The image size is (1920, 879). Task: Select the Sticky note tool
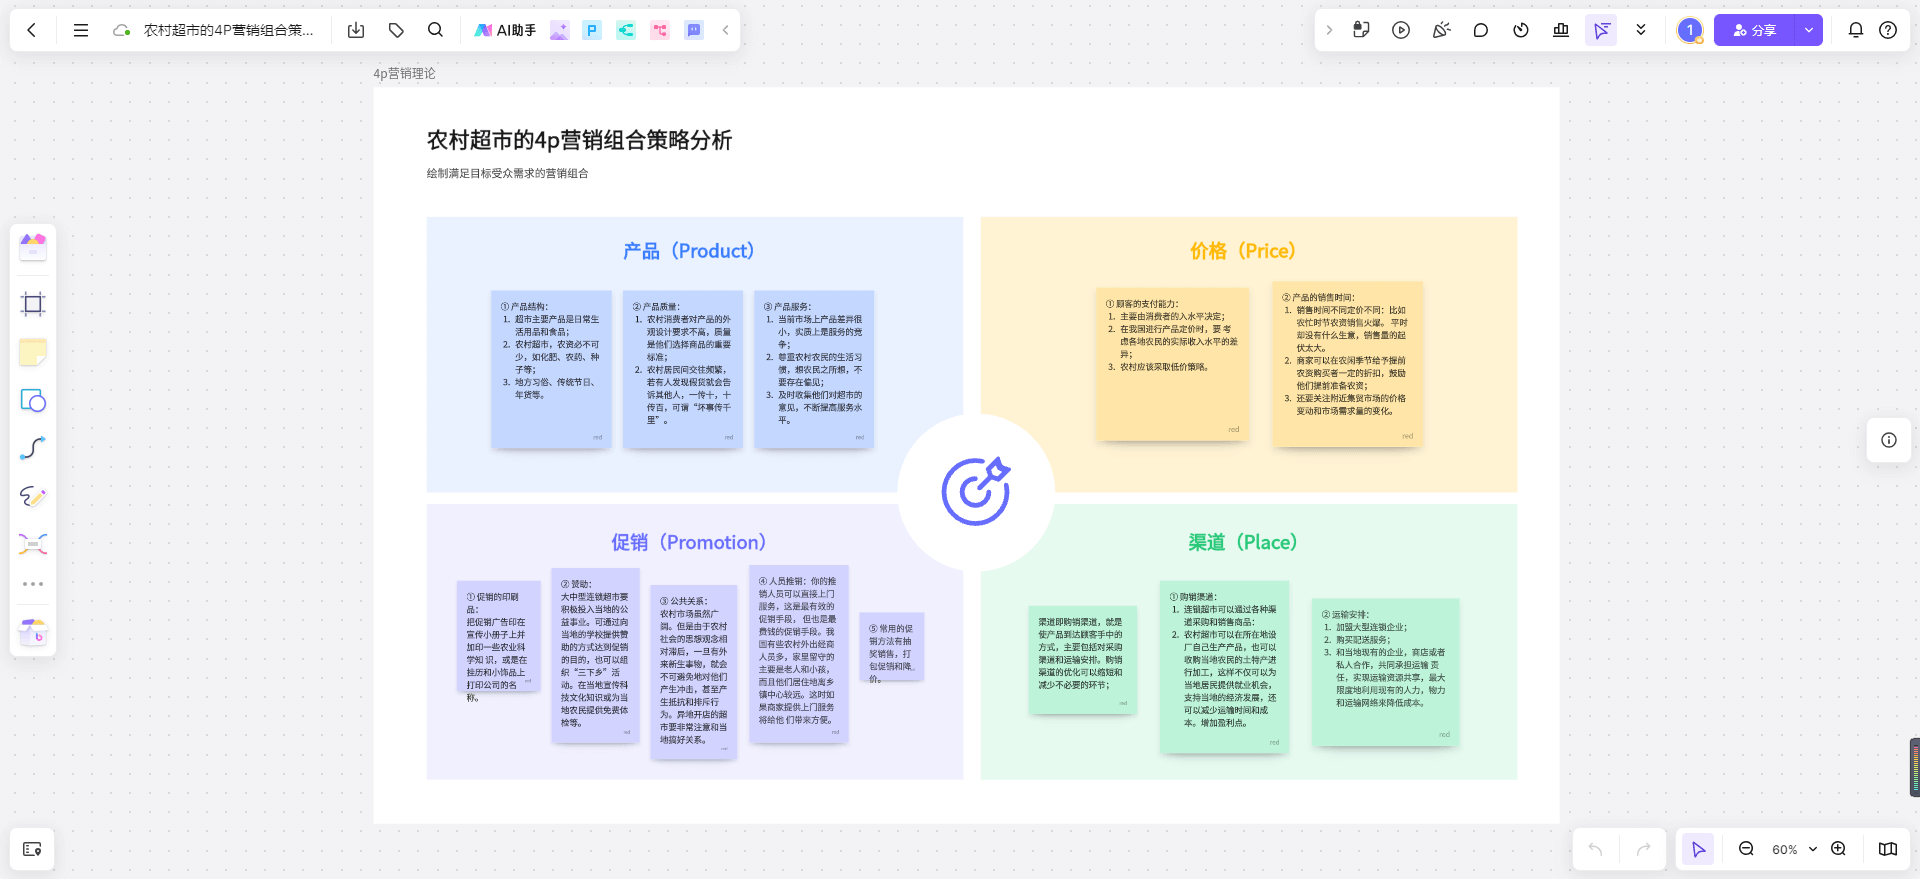[x=33, y=352]
